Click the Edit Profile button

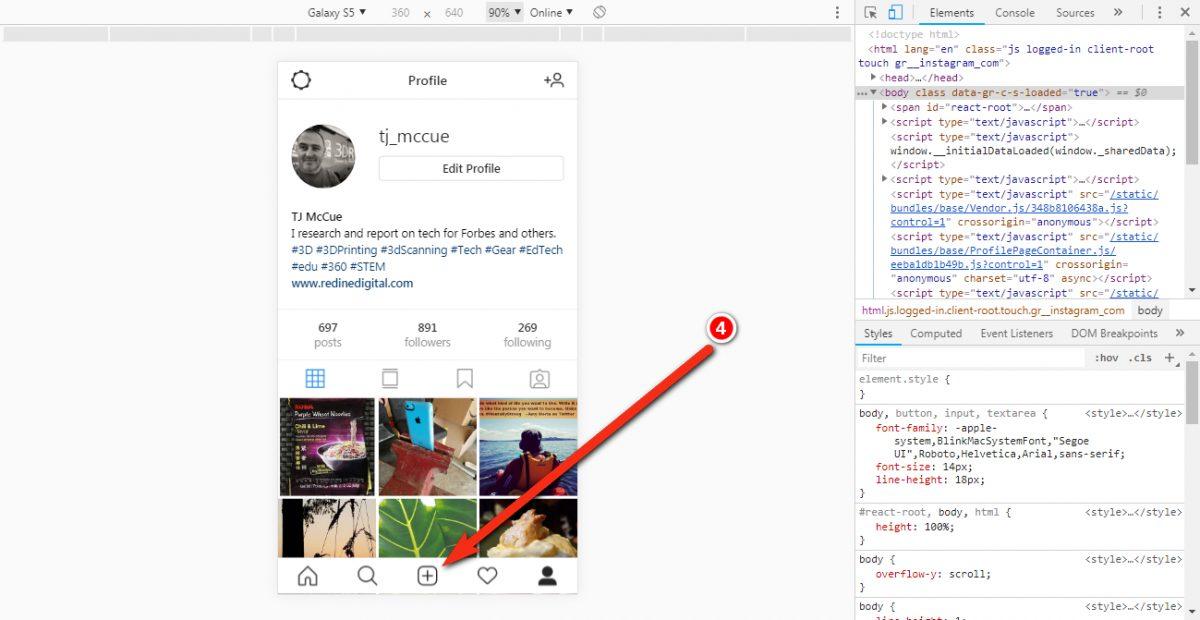point(470,168)
